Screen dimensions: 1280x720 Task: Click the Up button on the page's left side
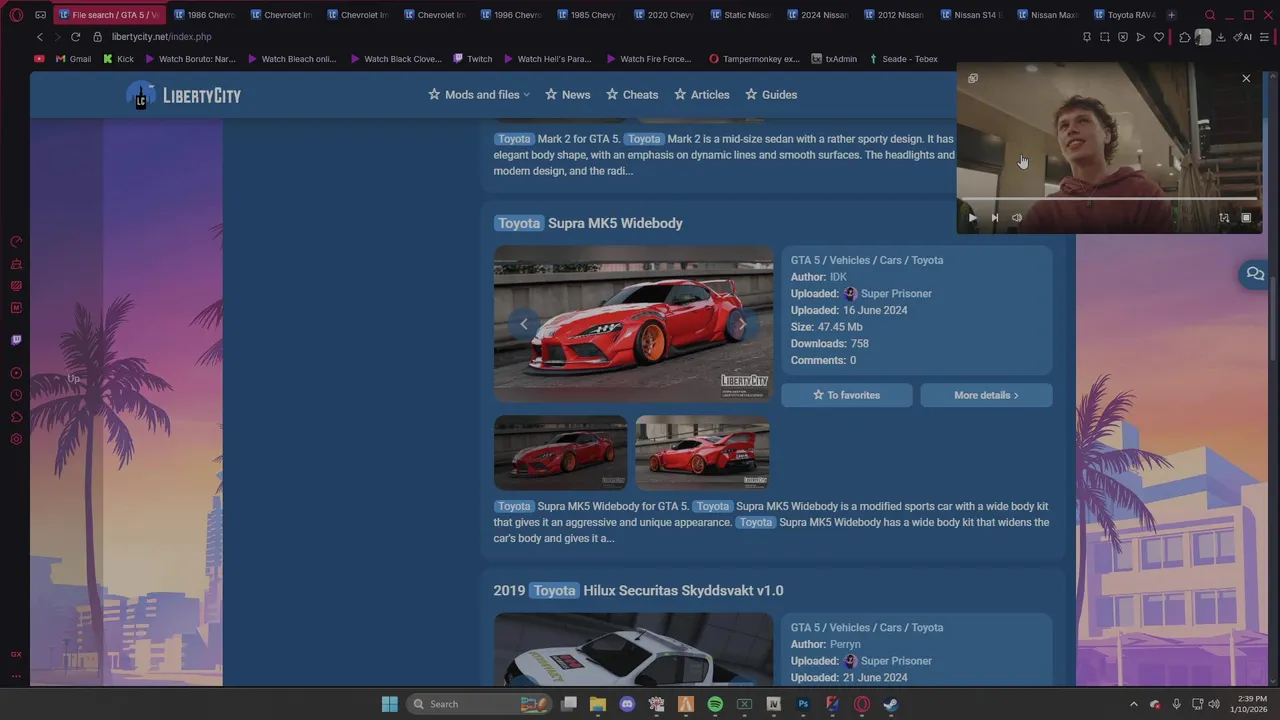pos(73,379)
